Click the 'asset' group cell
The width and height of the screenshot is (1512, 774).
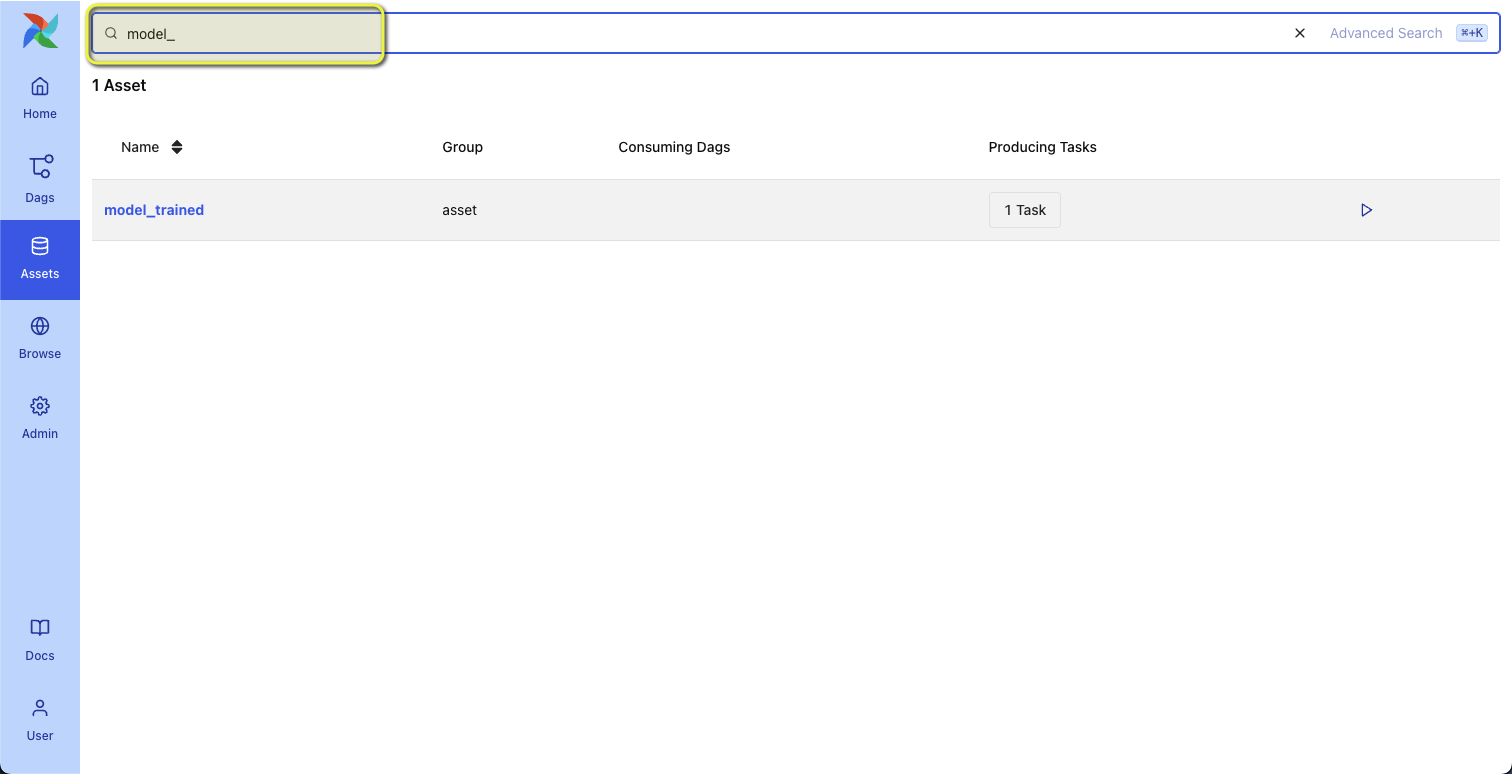459,210
